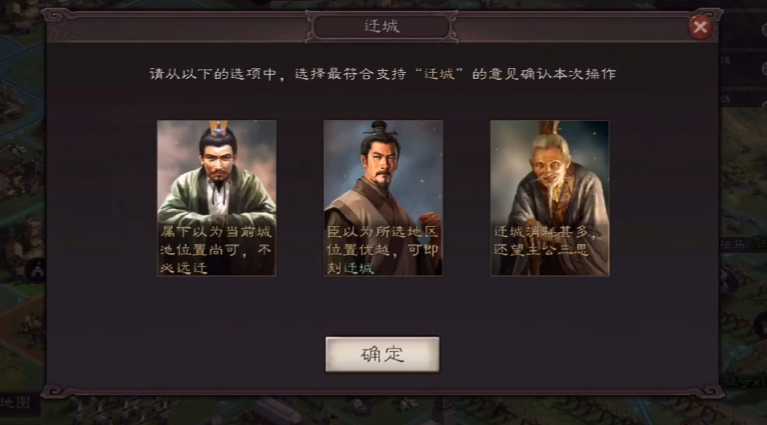Click the dimmed label on right map edge
The height and width of the screenshot is (425, 767).
pos(735,244)
